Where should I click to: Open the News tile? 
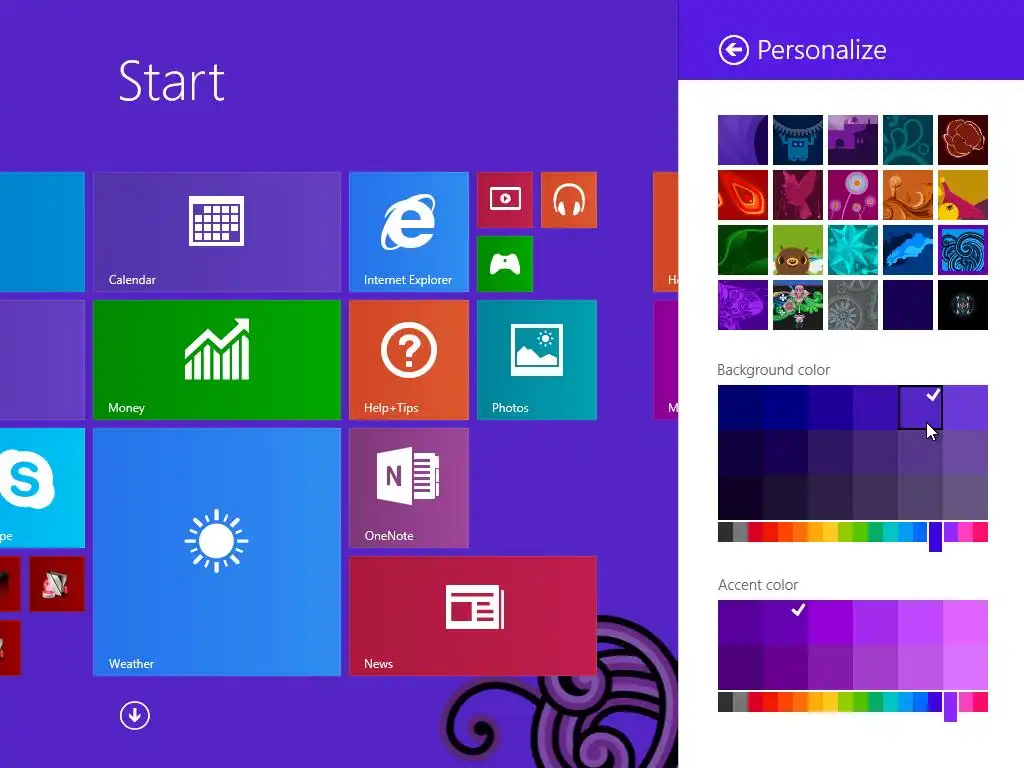(473, 616)
